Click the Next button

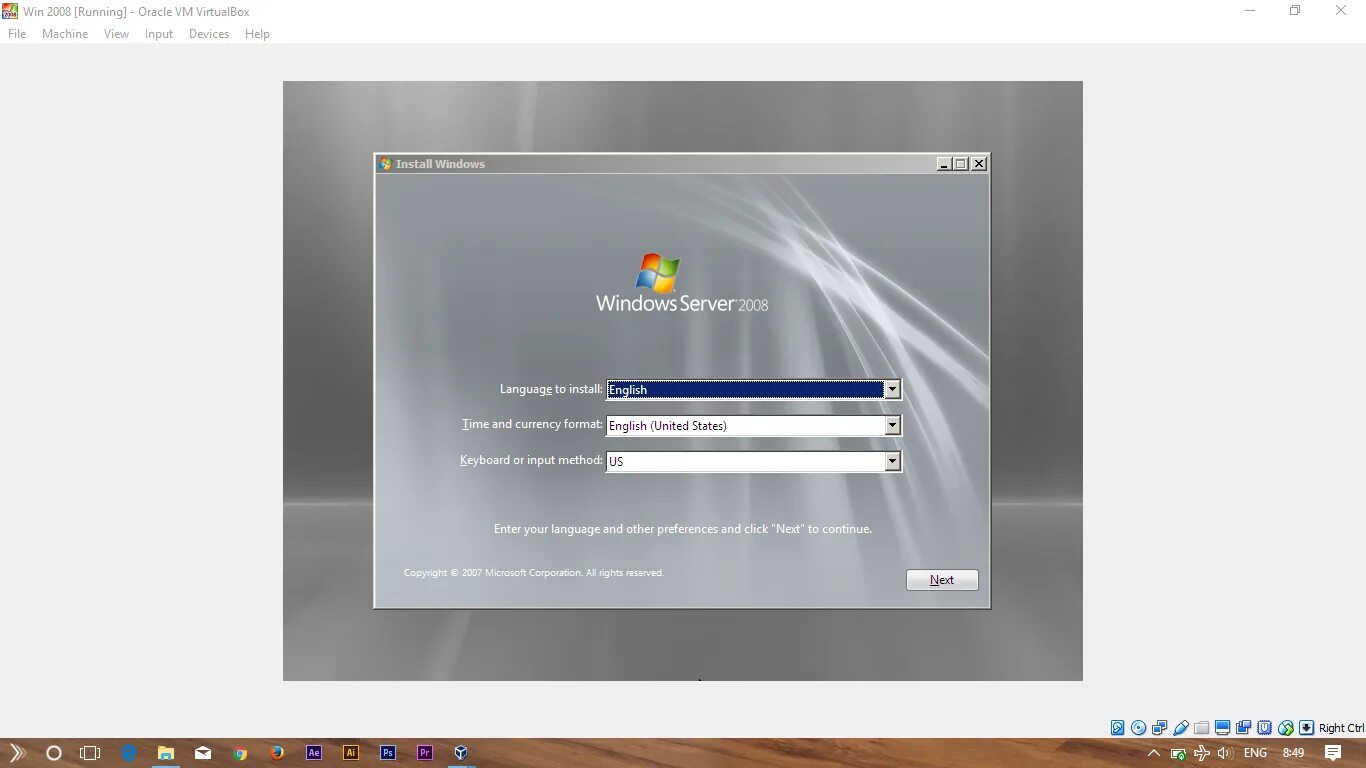point(942,580)
